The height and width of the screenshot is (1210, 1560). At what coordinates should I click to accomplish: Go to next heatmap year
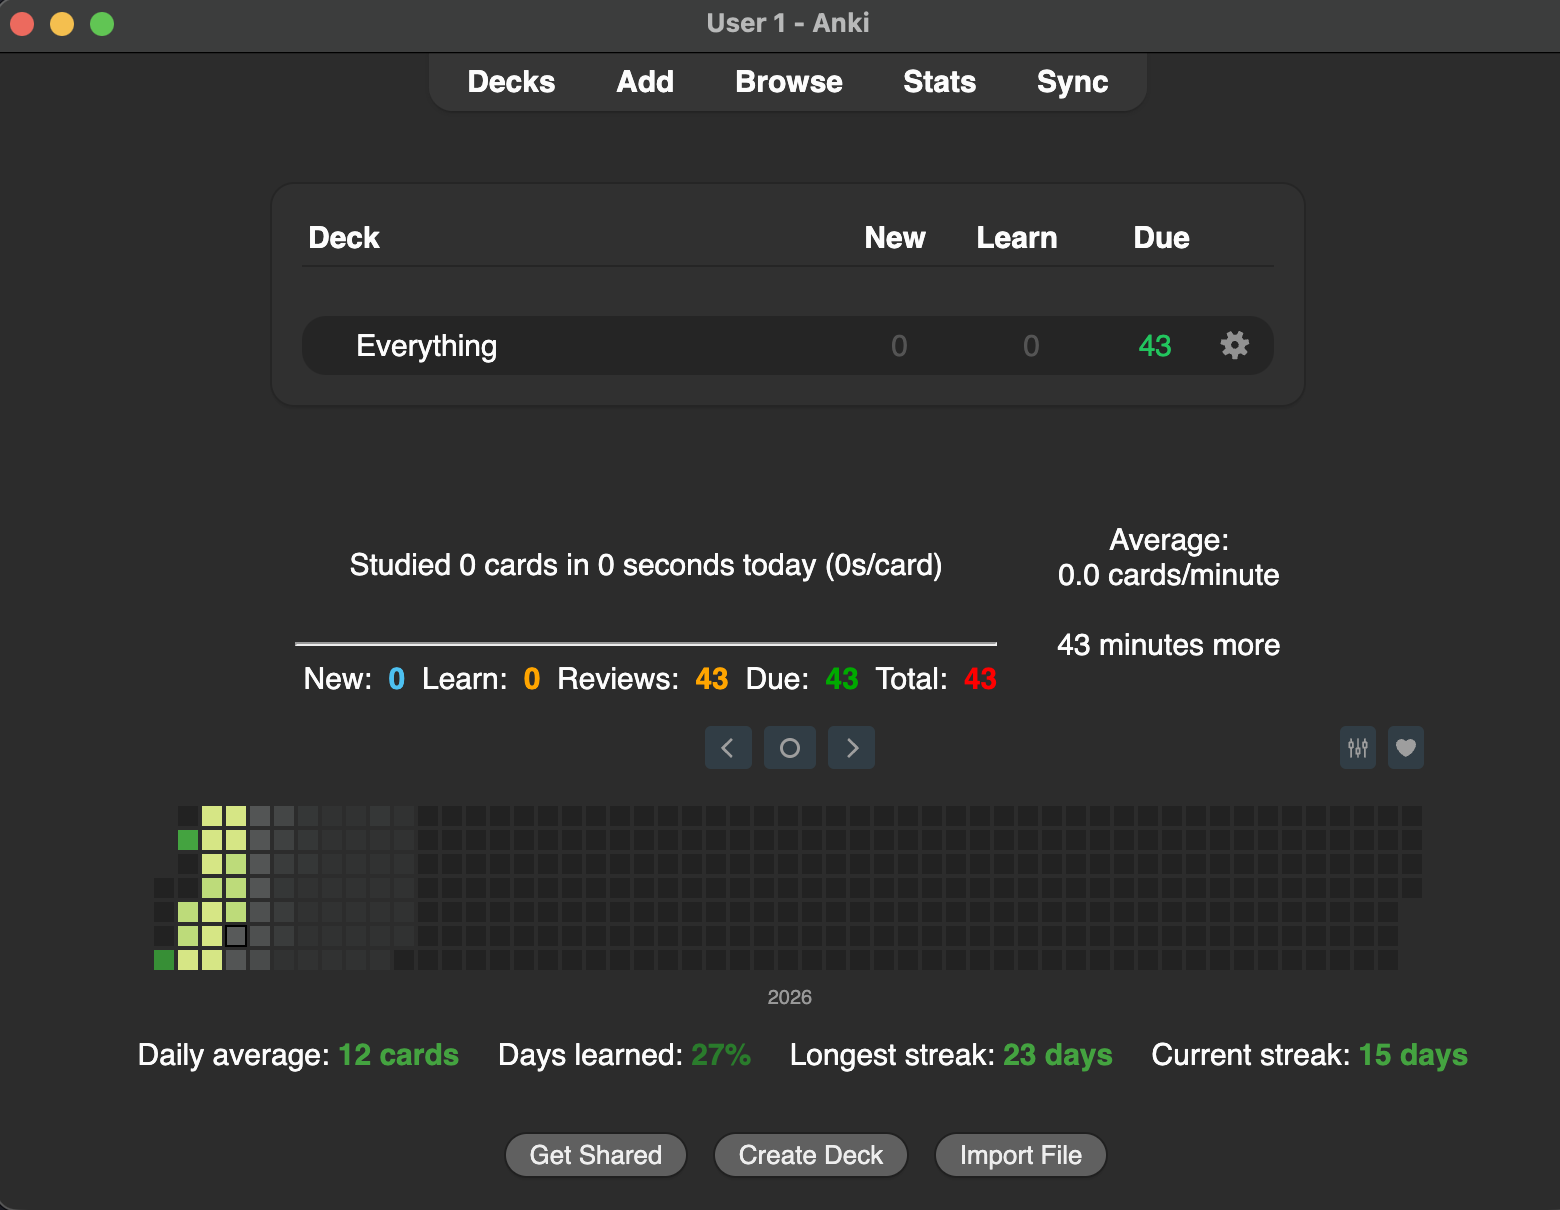point(852,748)
